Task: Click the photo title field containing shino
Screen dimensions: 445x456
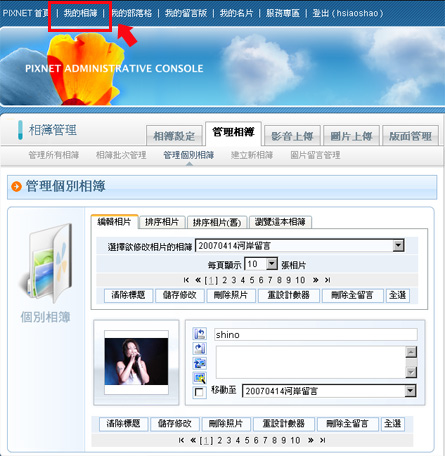Action: coord(315,334)
